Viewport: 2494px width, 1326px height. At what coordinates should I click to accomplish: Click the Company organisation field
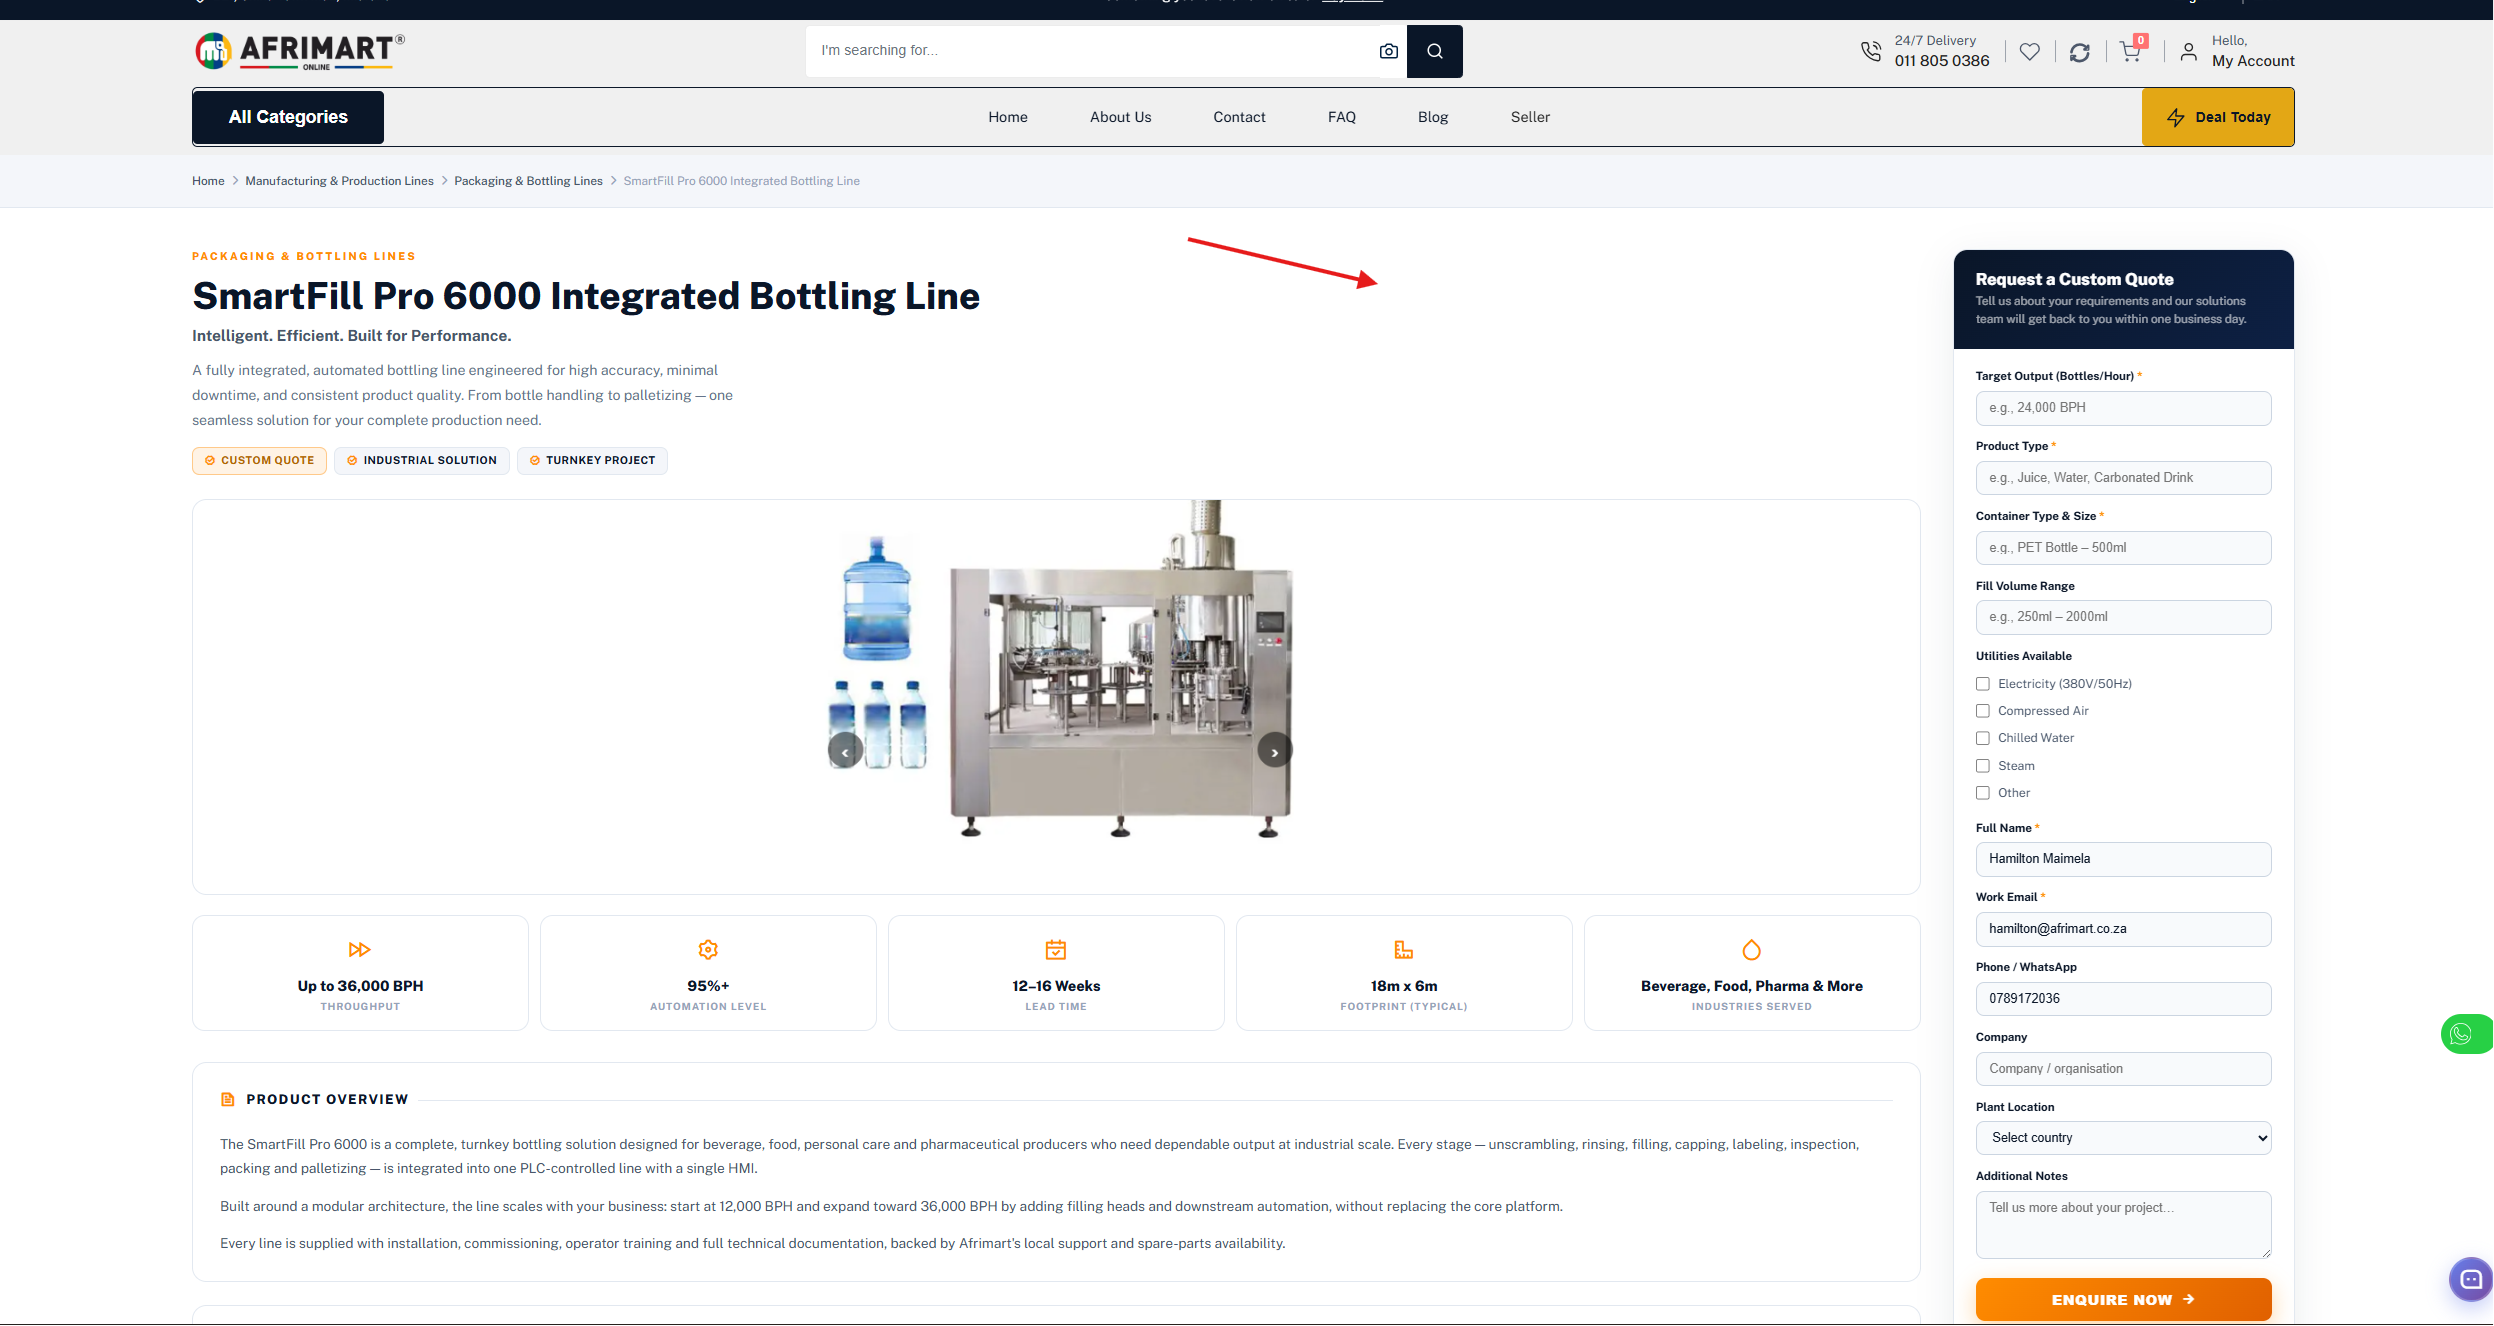coord(2123,1069)
